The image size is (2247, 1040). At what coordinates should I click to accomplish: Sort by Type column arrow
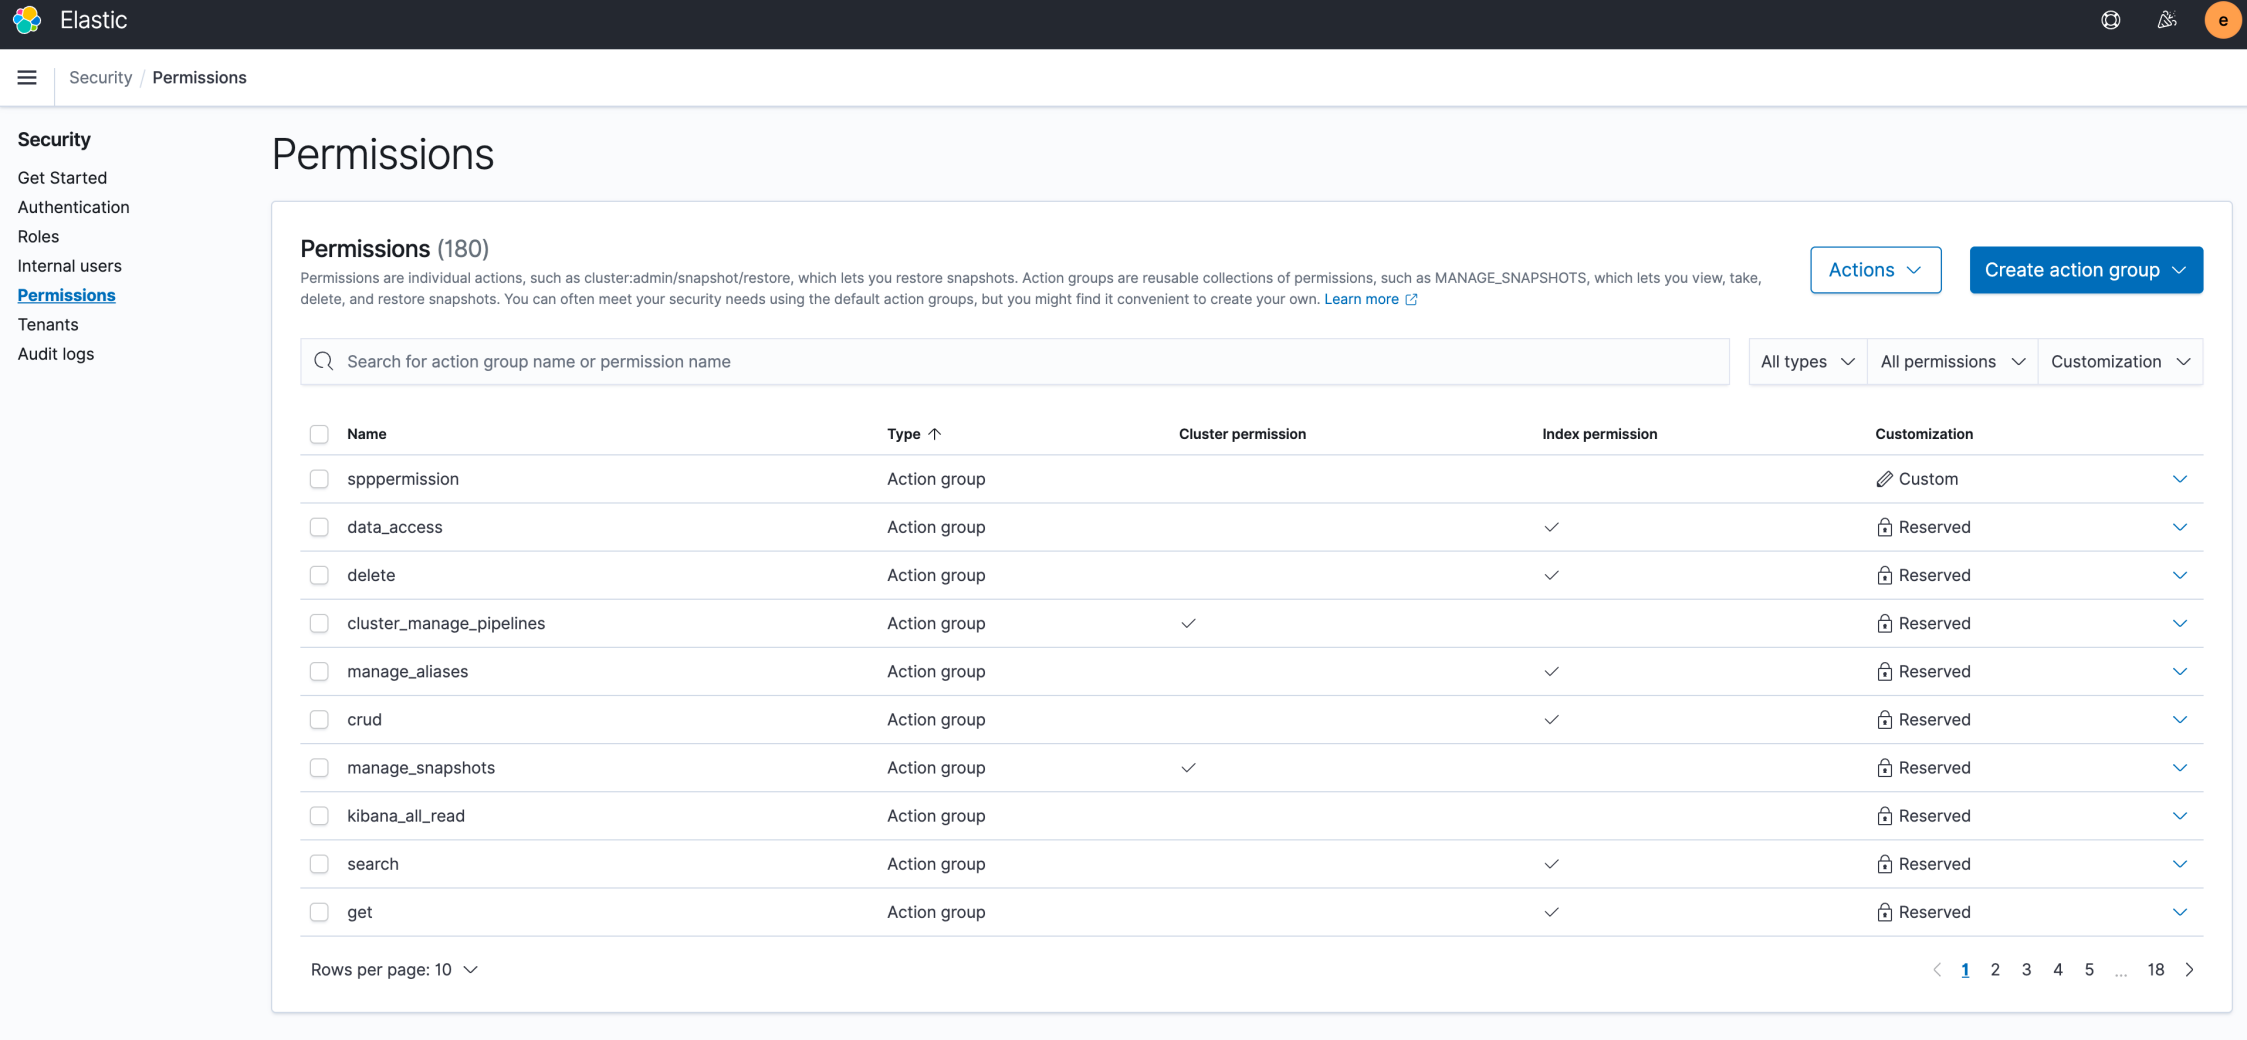pyautogui.click(x=934, y=434)
